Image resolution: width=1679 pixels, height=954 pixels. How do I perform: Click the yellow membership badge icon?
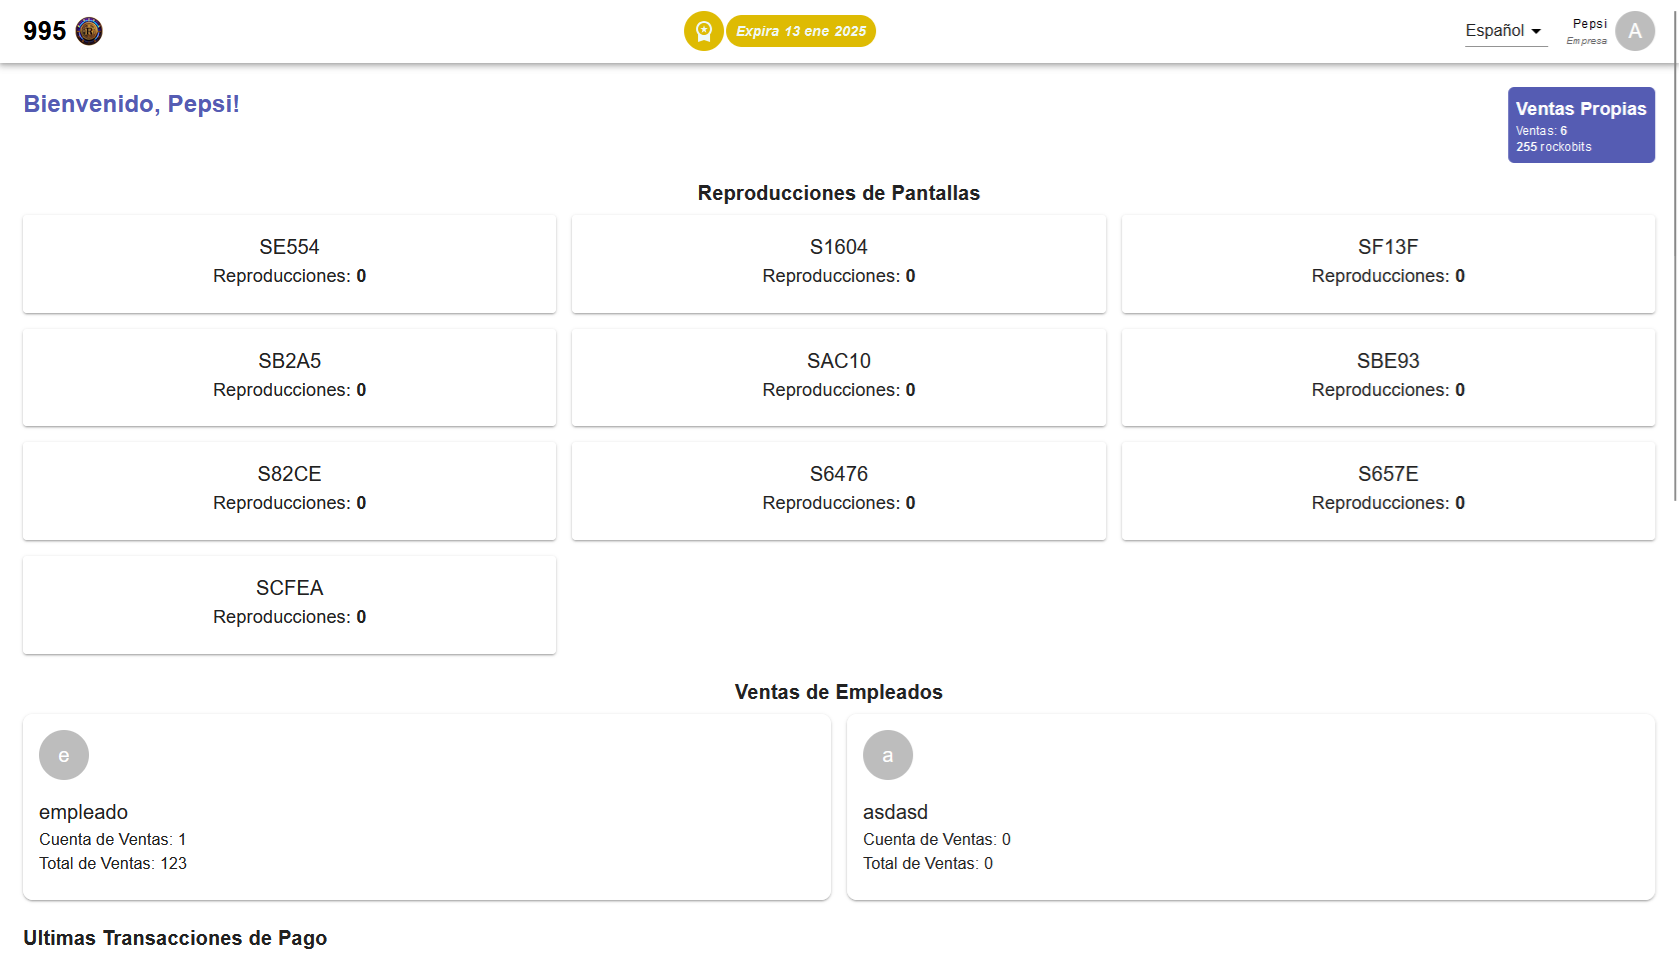coord(703,31)
